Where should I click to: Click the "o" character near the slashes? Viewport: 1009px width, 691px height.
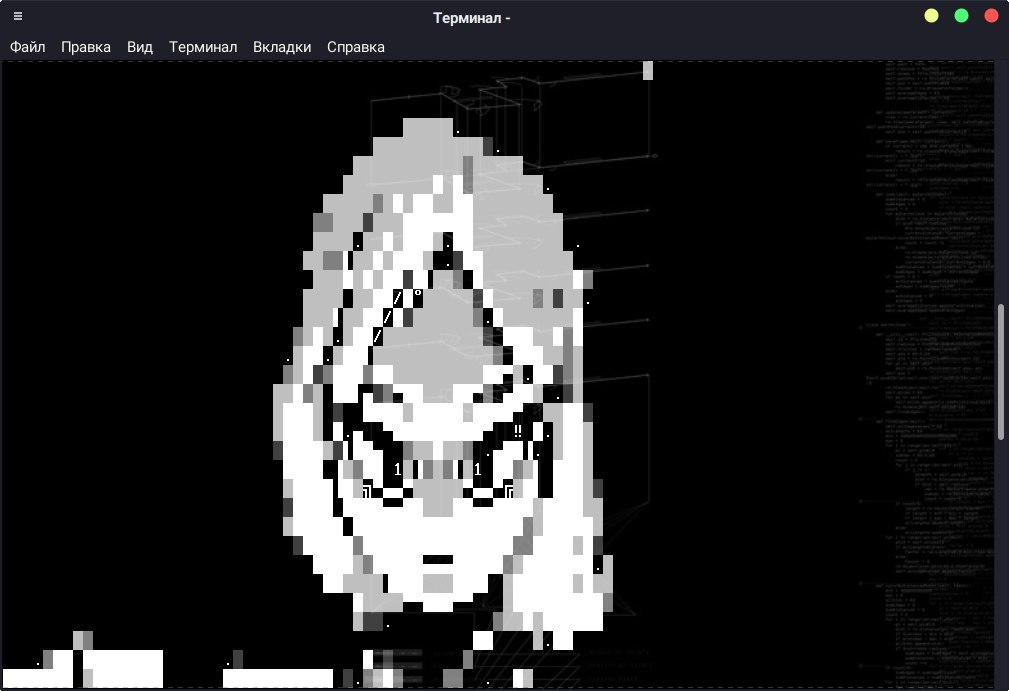418,294
